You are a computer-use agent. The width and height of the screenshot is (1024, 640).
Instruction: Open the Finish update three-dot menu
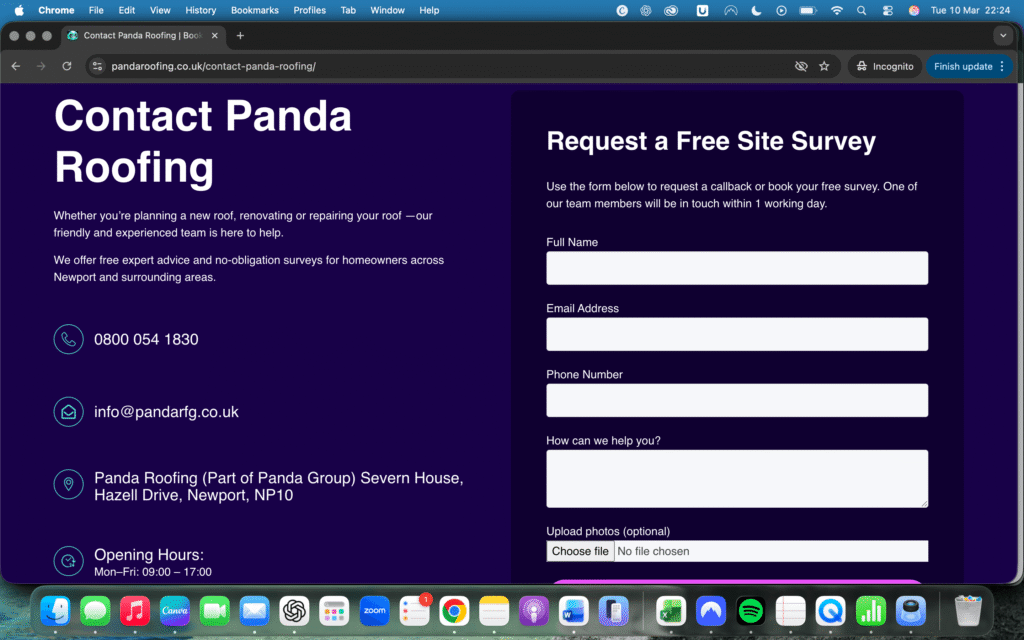coord(1002,66)
